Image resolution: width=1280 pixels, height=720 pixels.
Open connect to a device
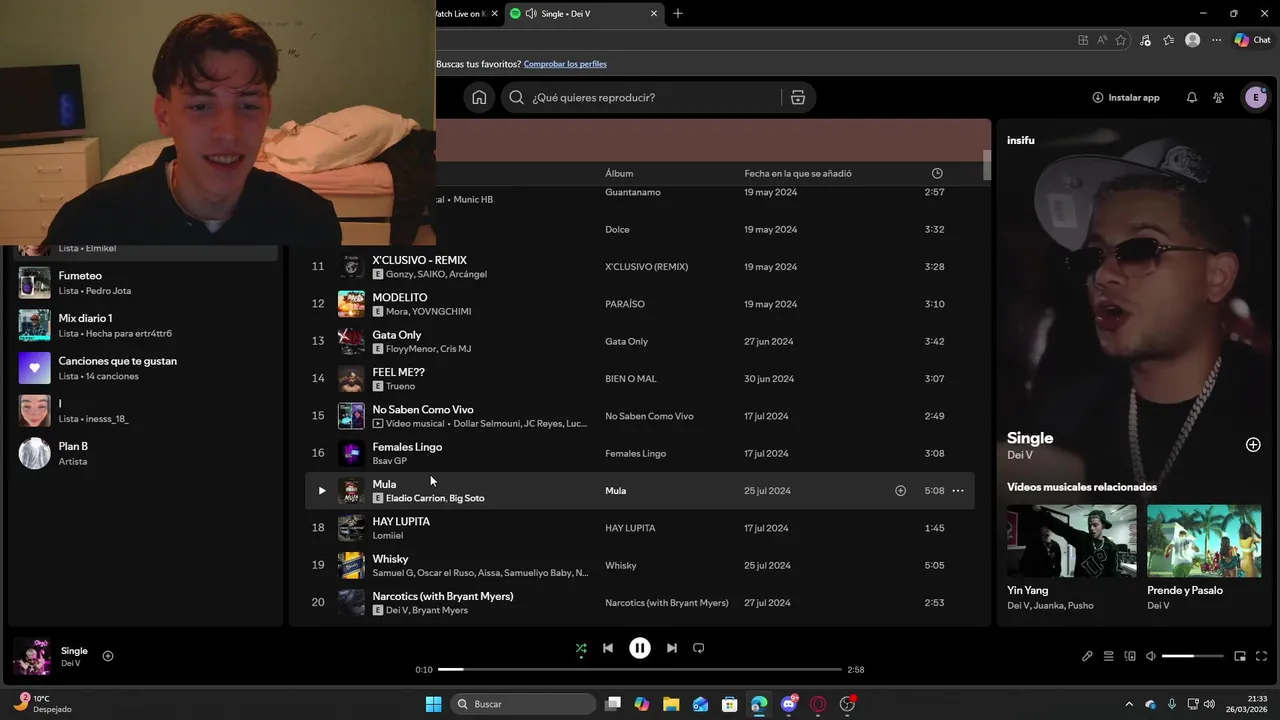(x=1130, y=656)
